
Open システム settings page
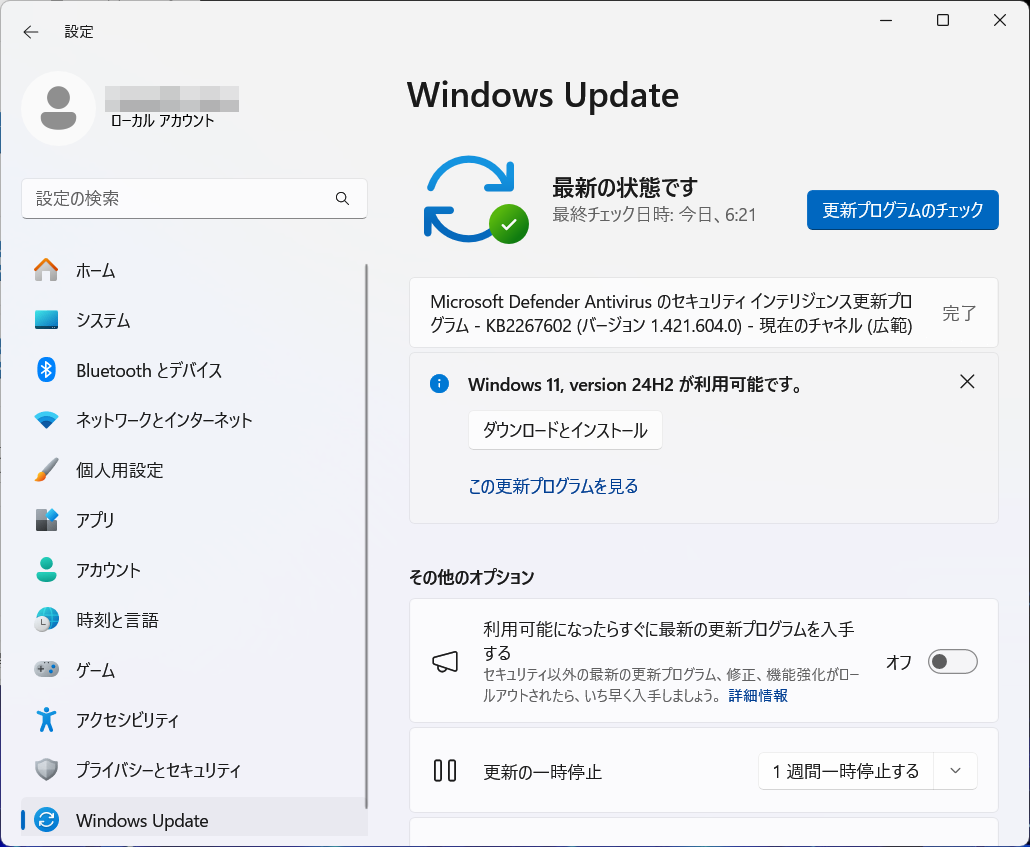[x=194, y=320]
